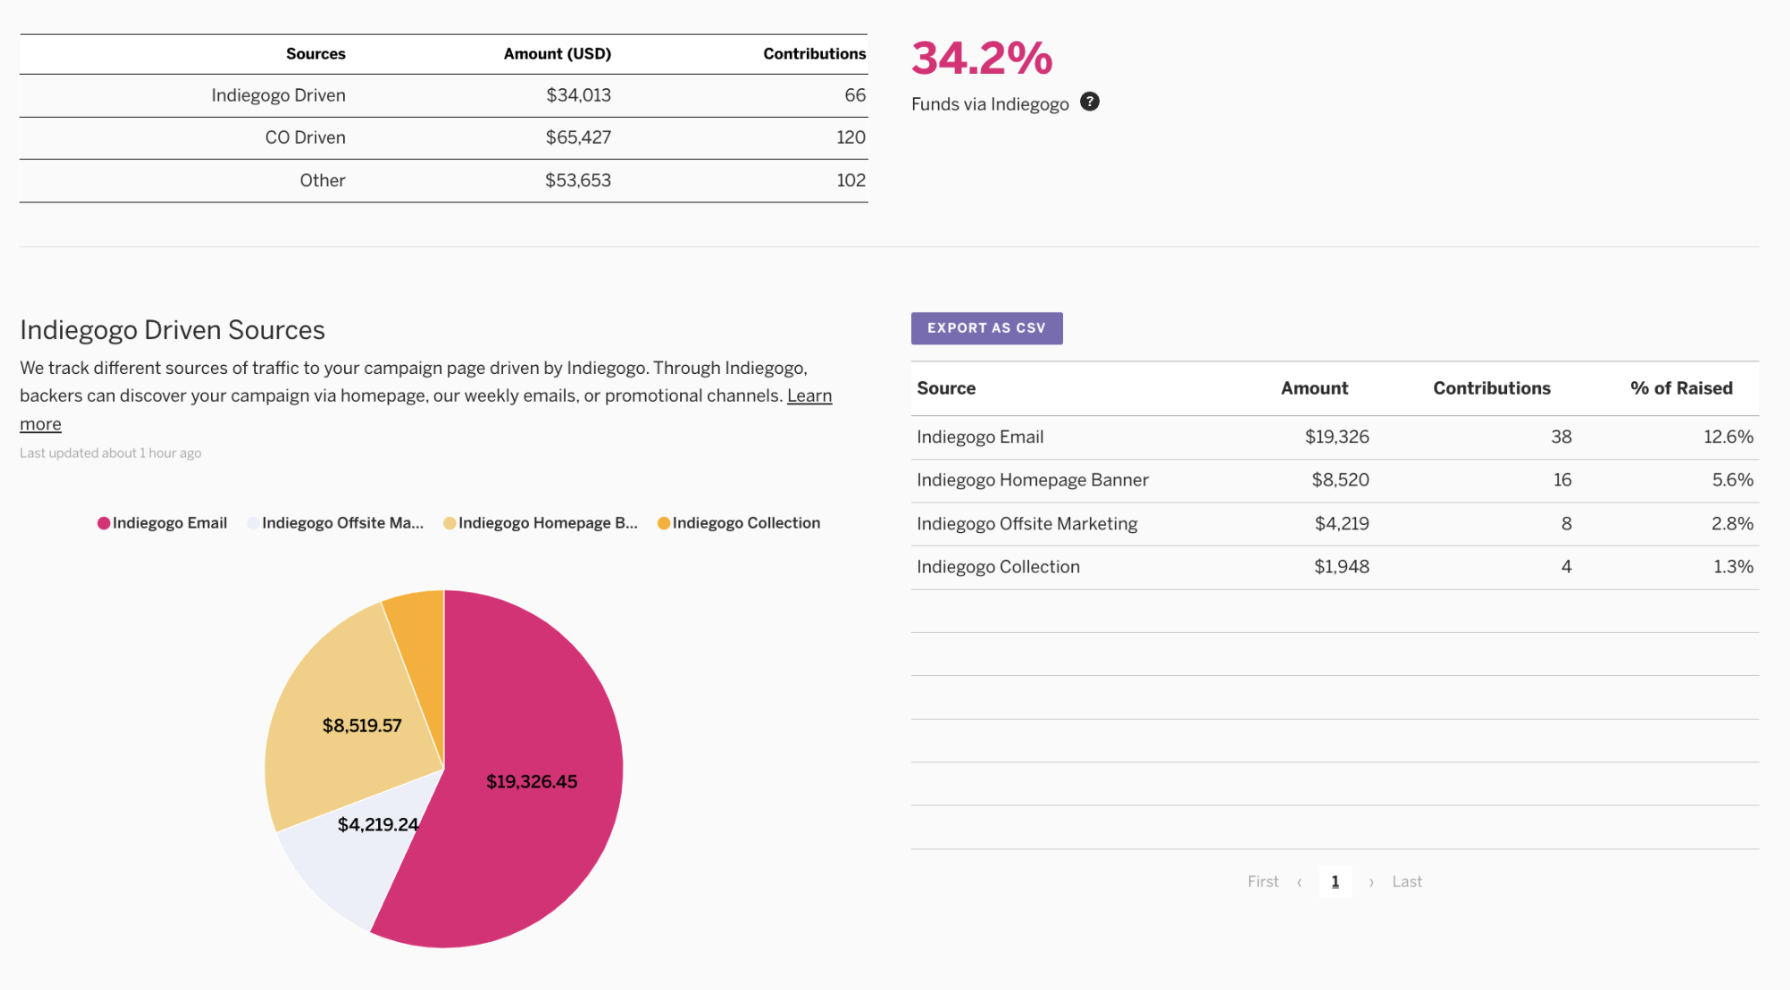Toggle Indiegogo Email legend item
Image resolution: width=1790 pixels, height=990 pixels.
pyautogui.click(x=162, y=523)
